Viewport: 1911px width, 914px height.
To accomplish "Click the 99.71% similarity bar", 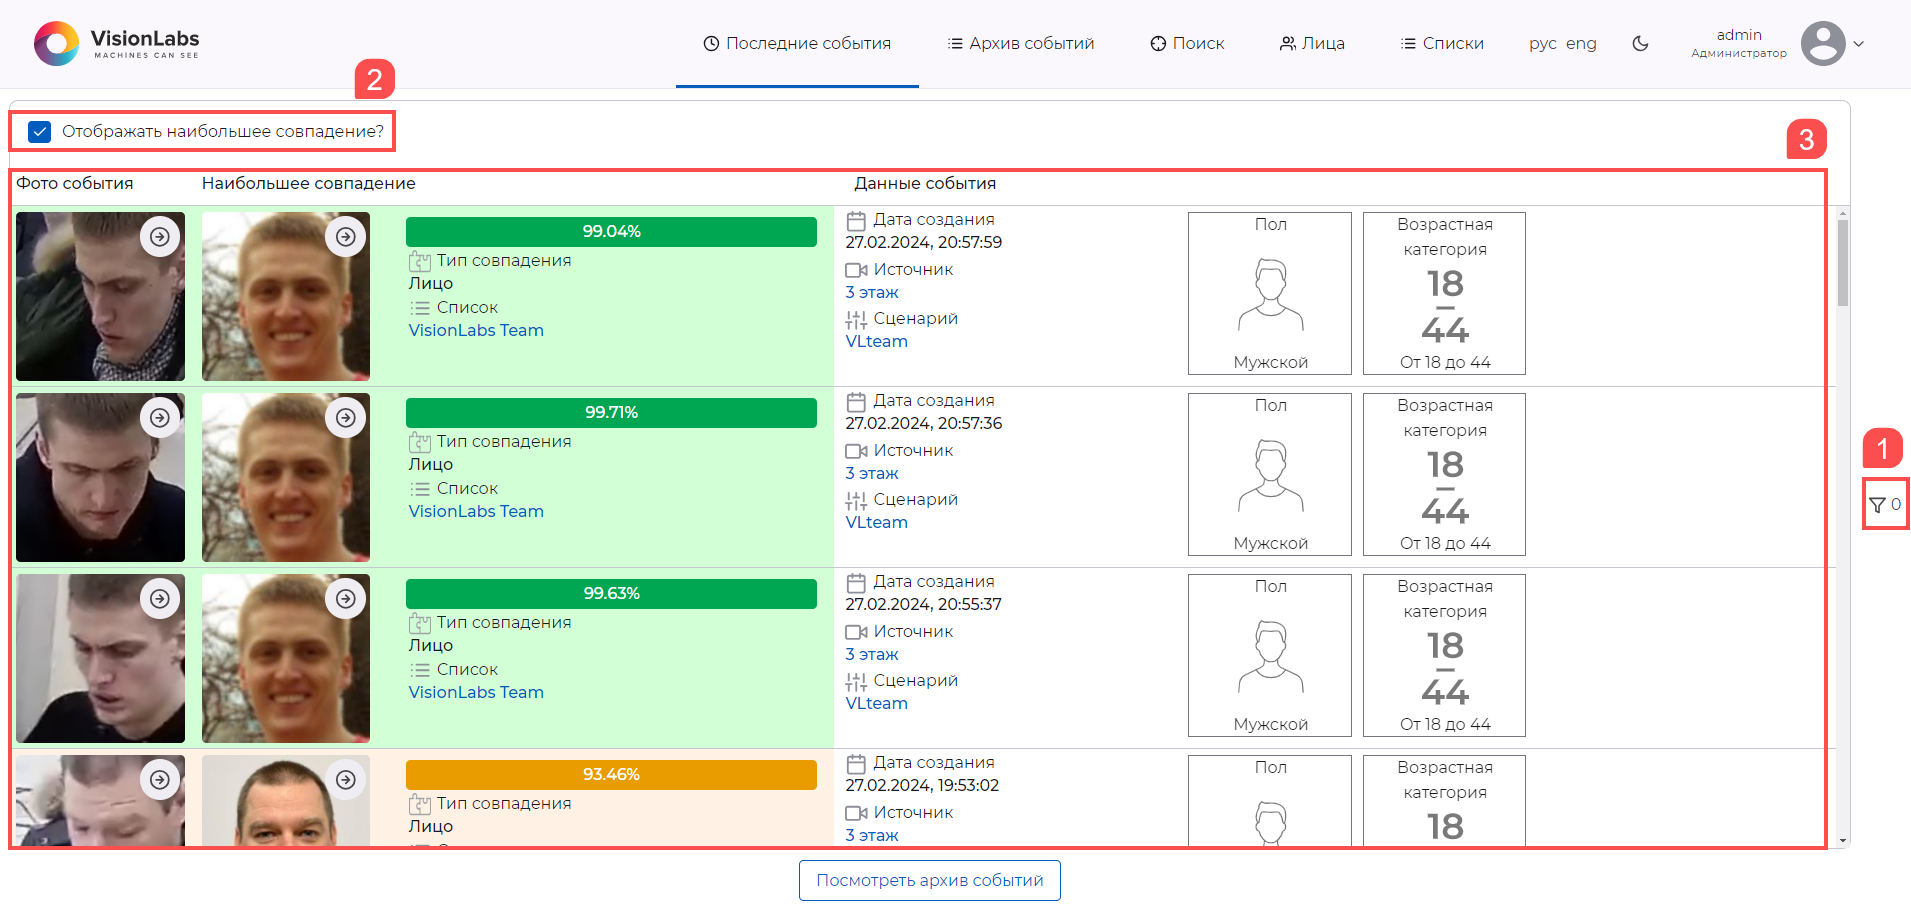I will click(611, 413).
